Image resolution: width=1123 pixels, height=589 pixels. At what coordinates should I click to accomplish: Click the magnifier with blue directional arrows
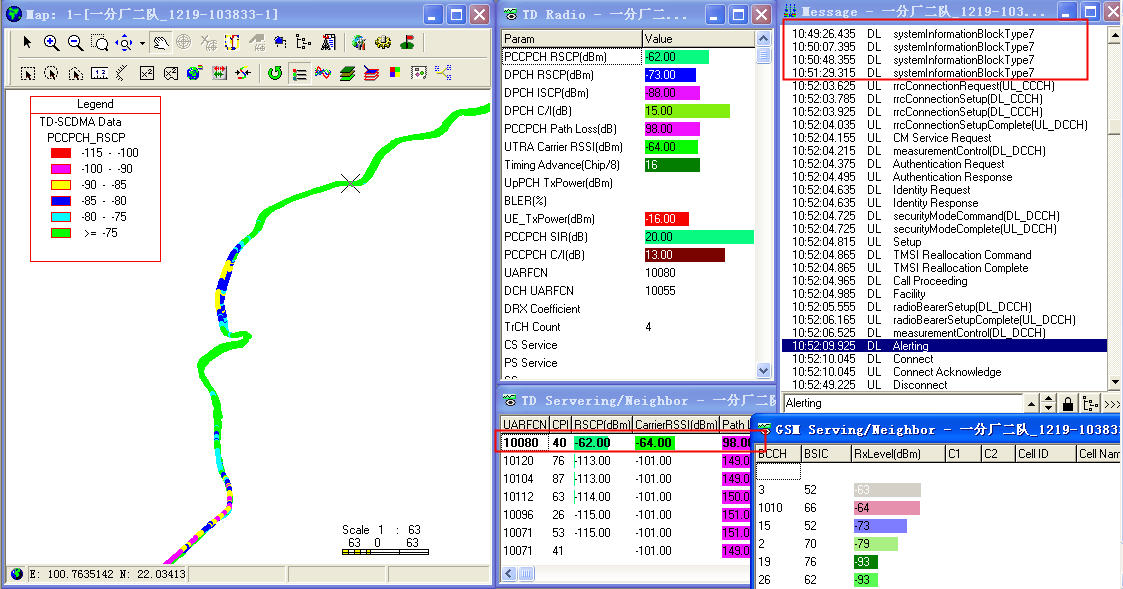pyautogui.click(x=125, y=43)
